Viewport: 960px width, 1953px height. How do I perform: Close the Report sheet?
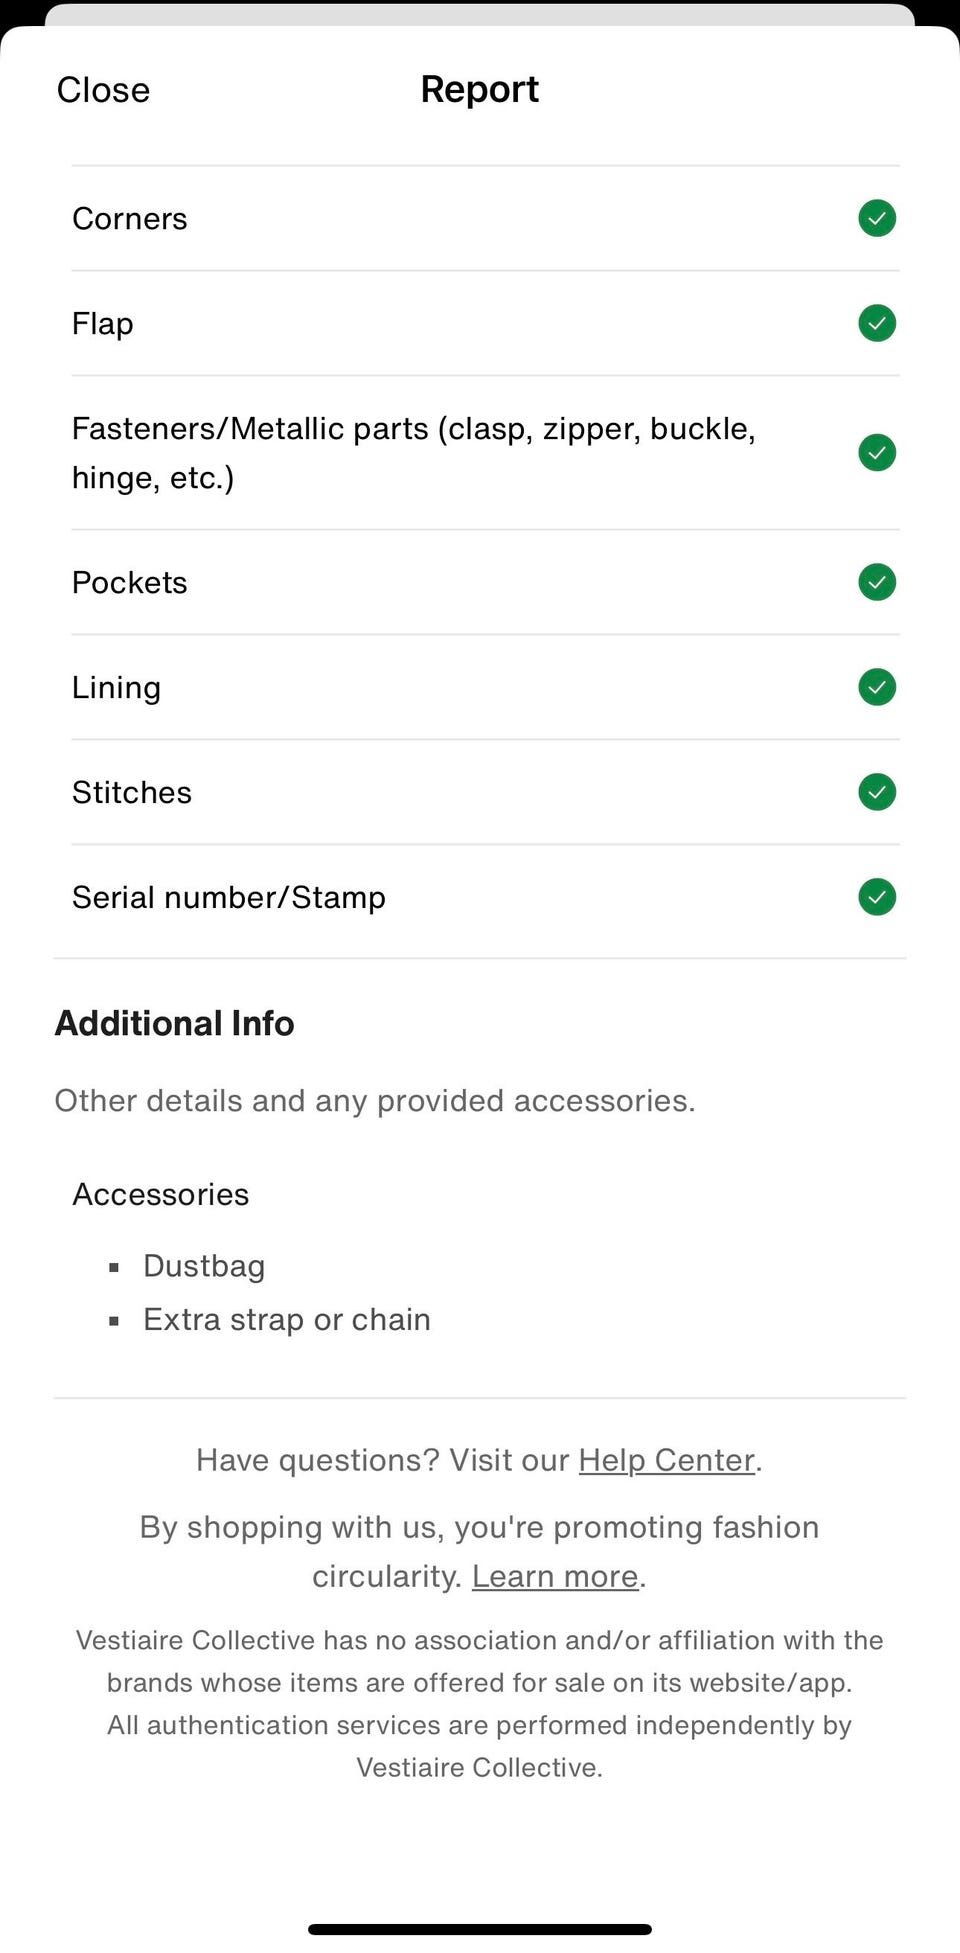click(103, 90)
